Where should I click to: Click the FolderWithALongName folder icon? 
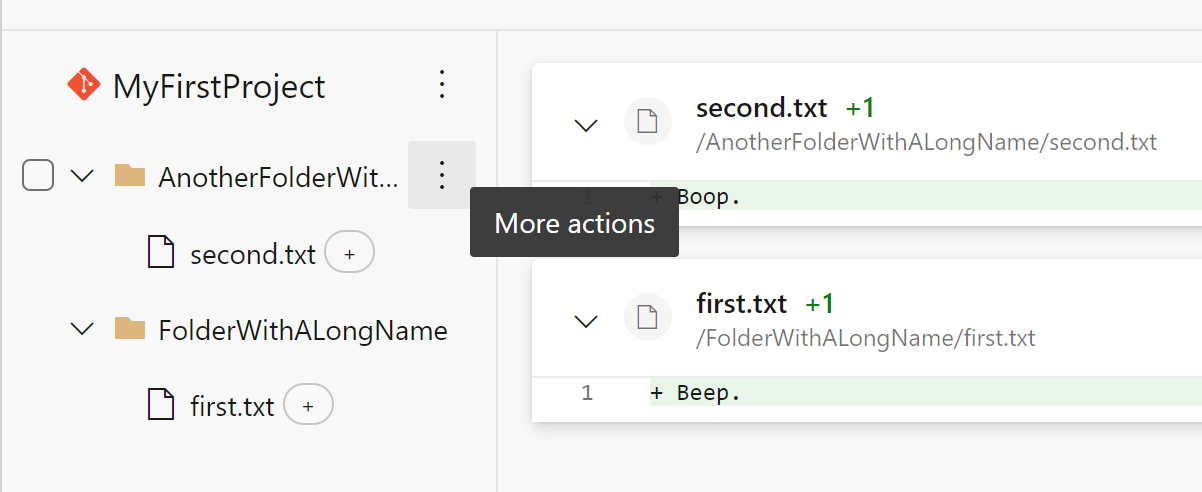pyautogui.click(x=130, y=329)
